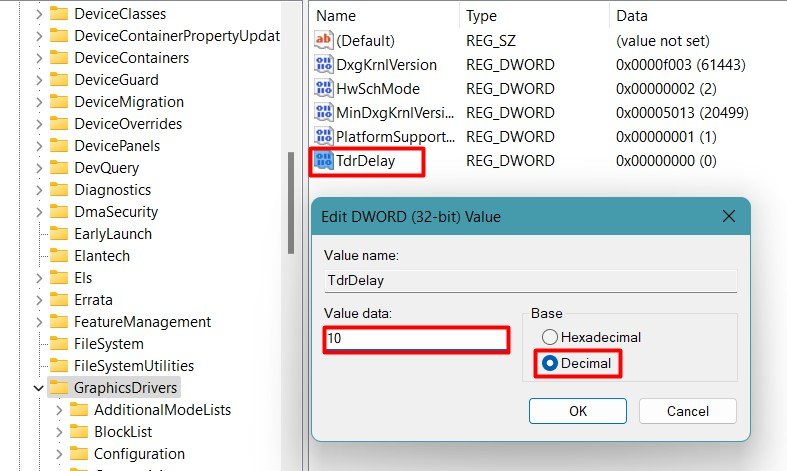Expand the Configuration subkey

tap(59, 454)
